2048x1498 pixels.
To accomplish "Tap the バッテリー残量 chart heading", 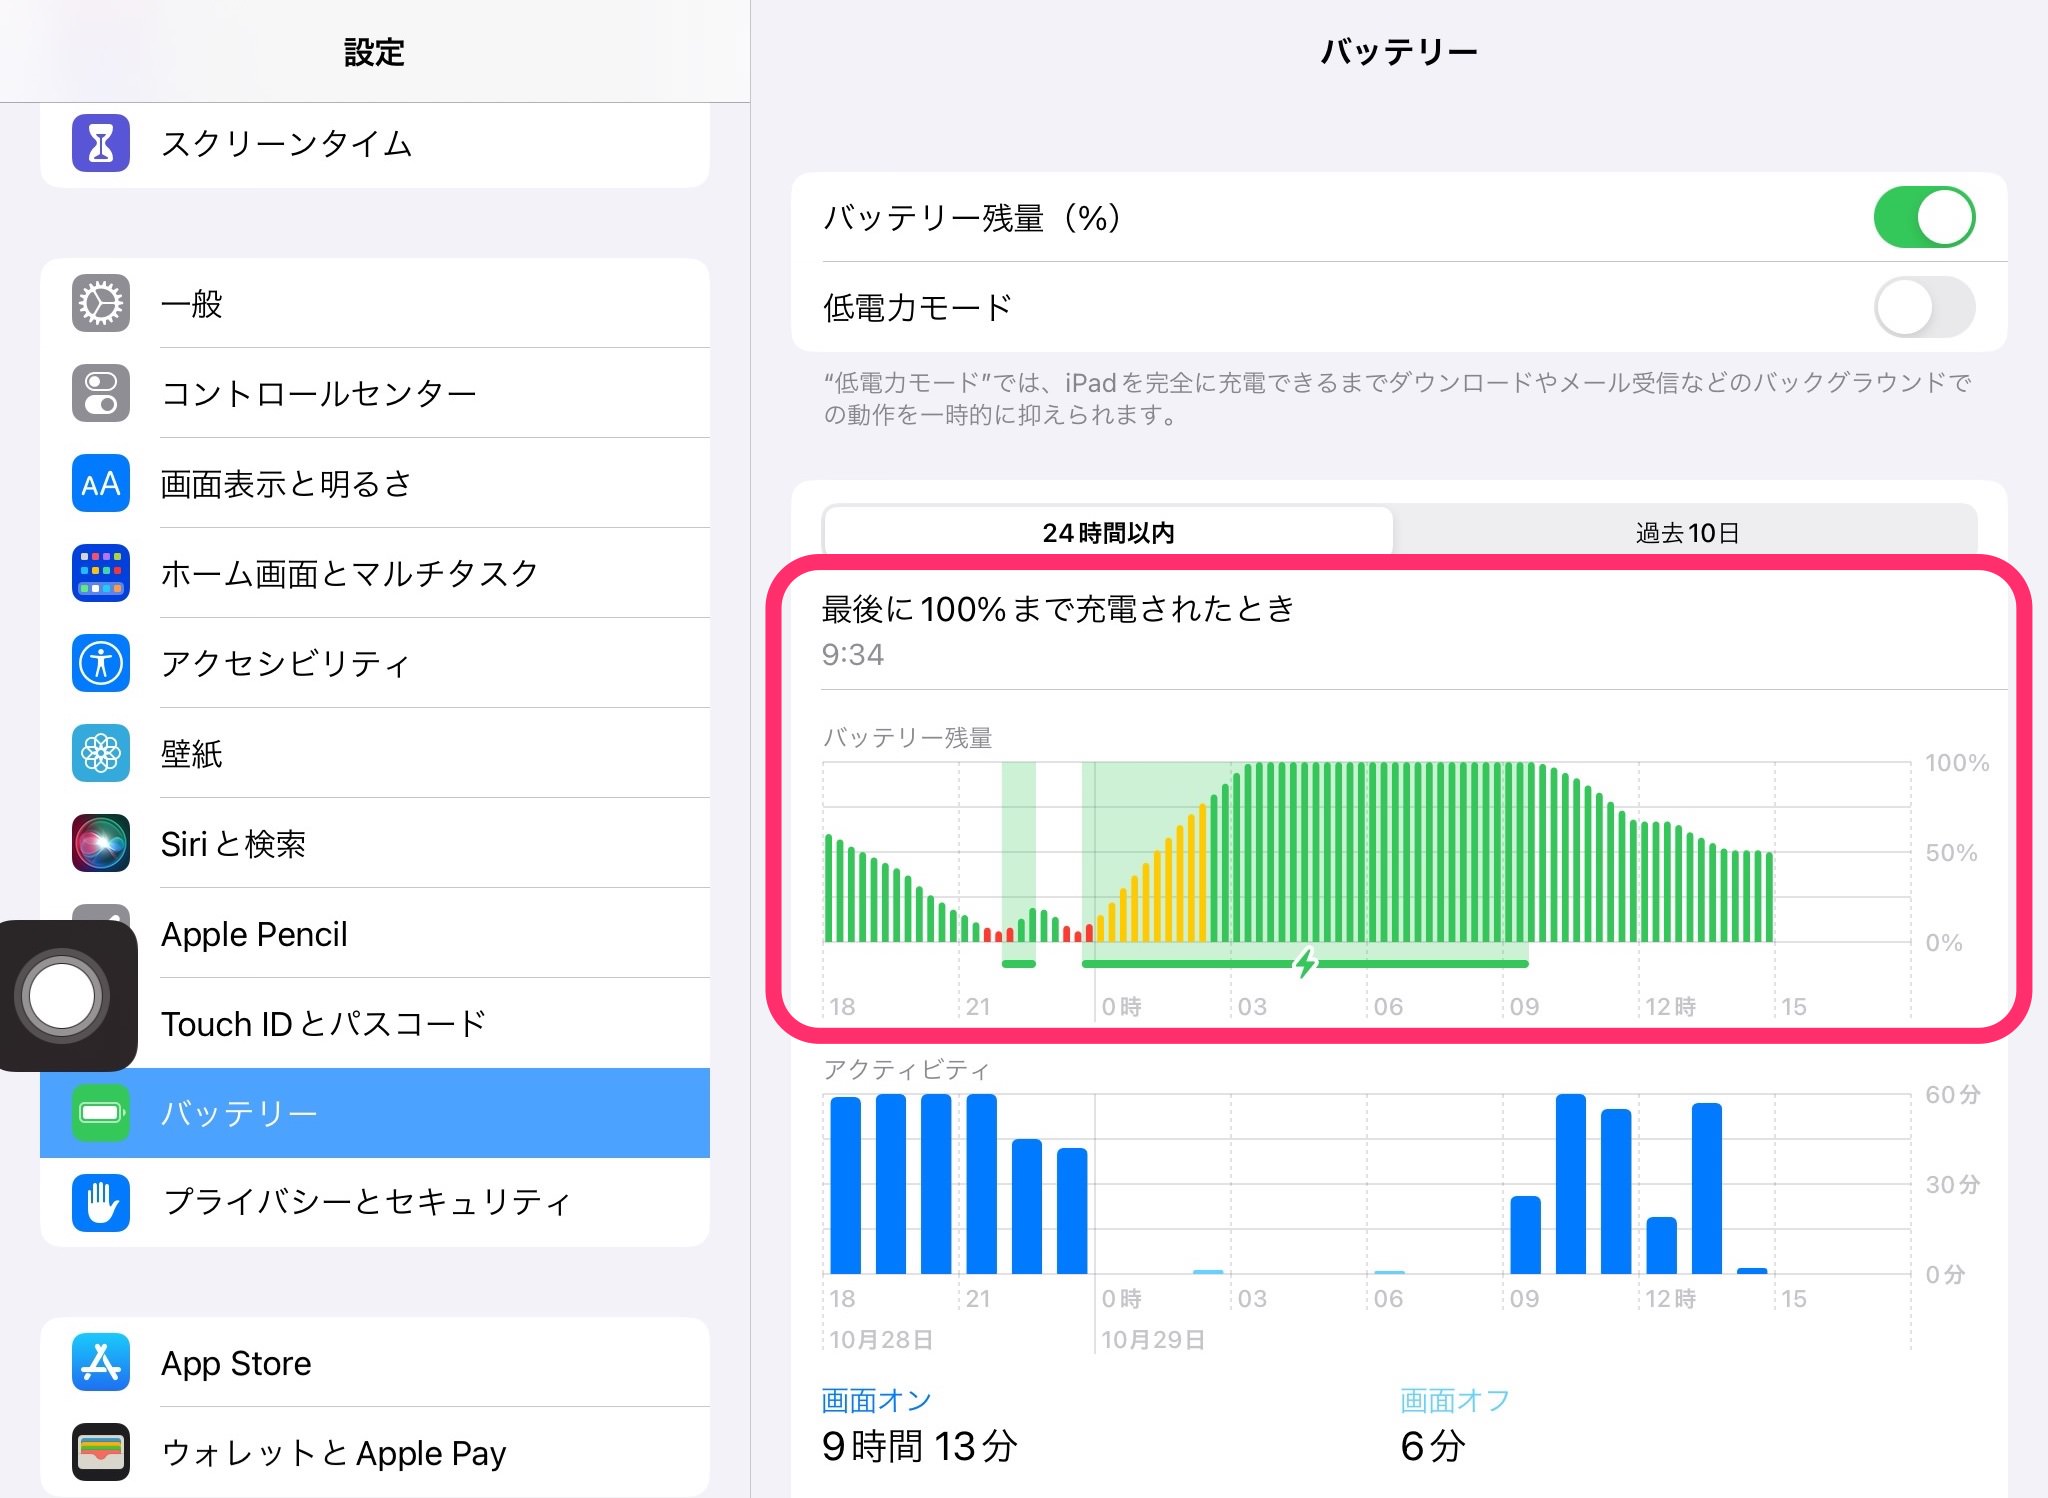I will click(x=907, y=738).
